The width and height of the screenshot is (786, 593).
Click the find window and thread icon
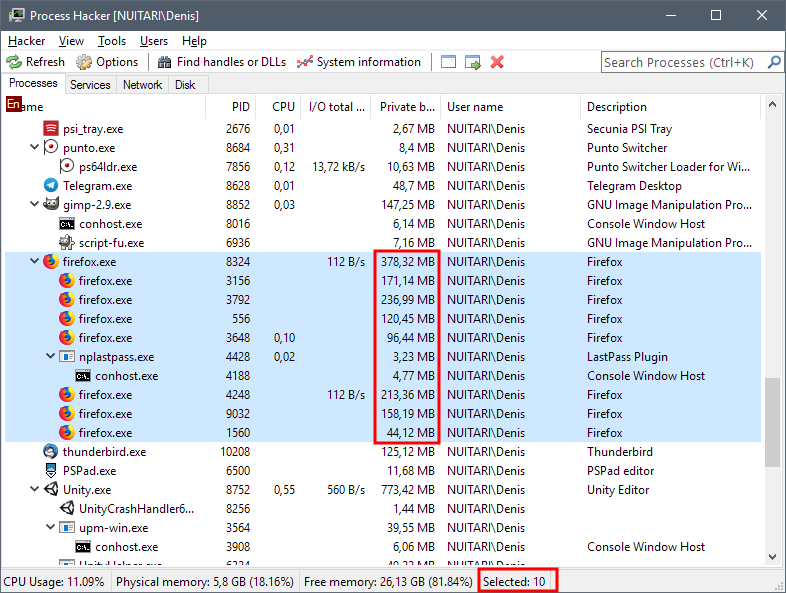[473, 62]
